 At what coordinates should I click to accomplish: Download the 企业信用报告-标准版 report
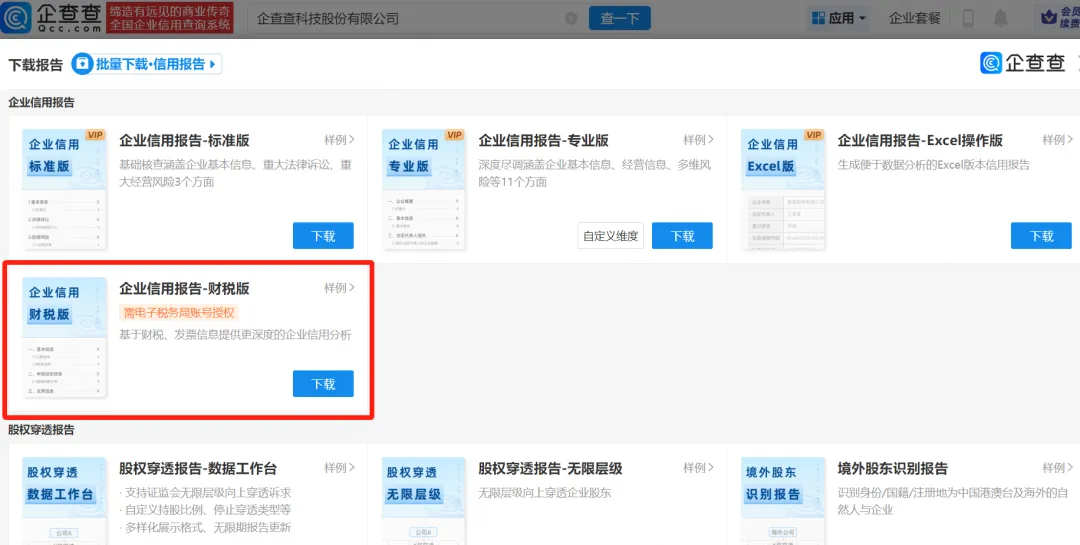coord(323,236)
